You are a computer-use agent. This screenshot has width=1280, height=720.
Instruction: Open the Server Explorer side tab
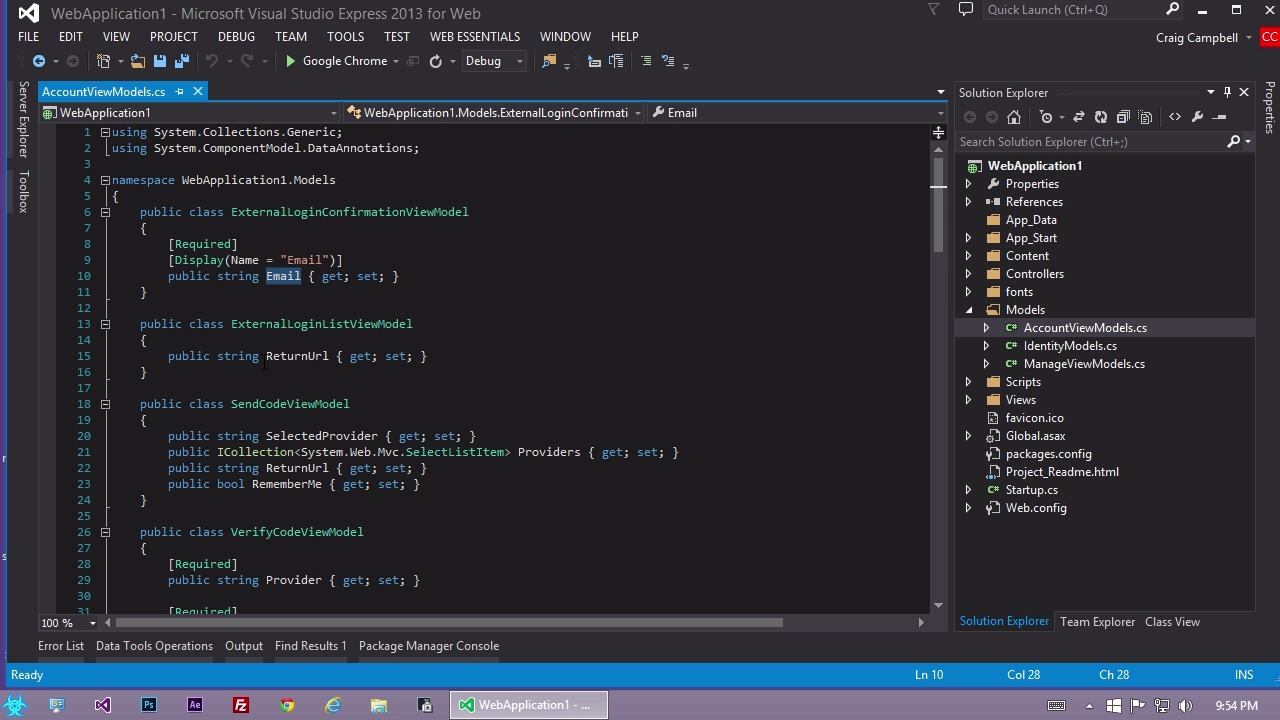click(x=23, y=120)
